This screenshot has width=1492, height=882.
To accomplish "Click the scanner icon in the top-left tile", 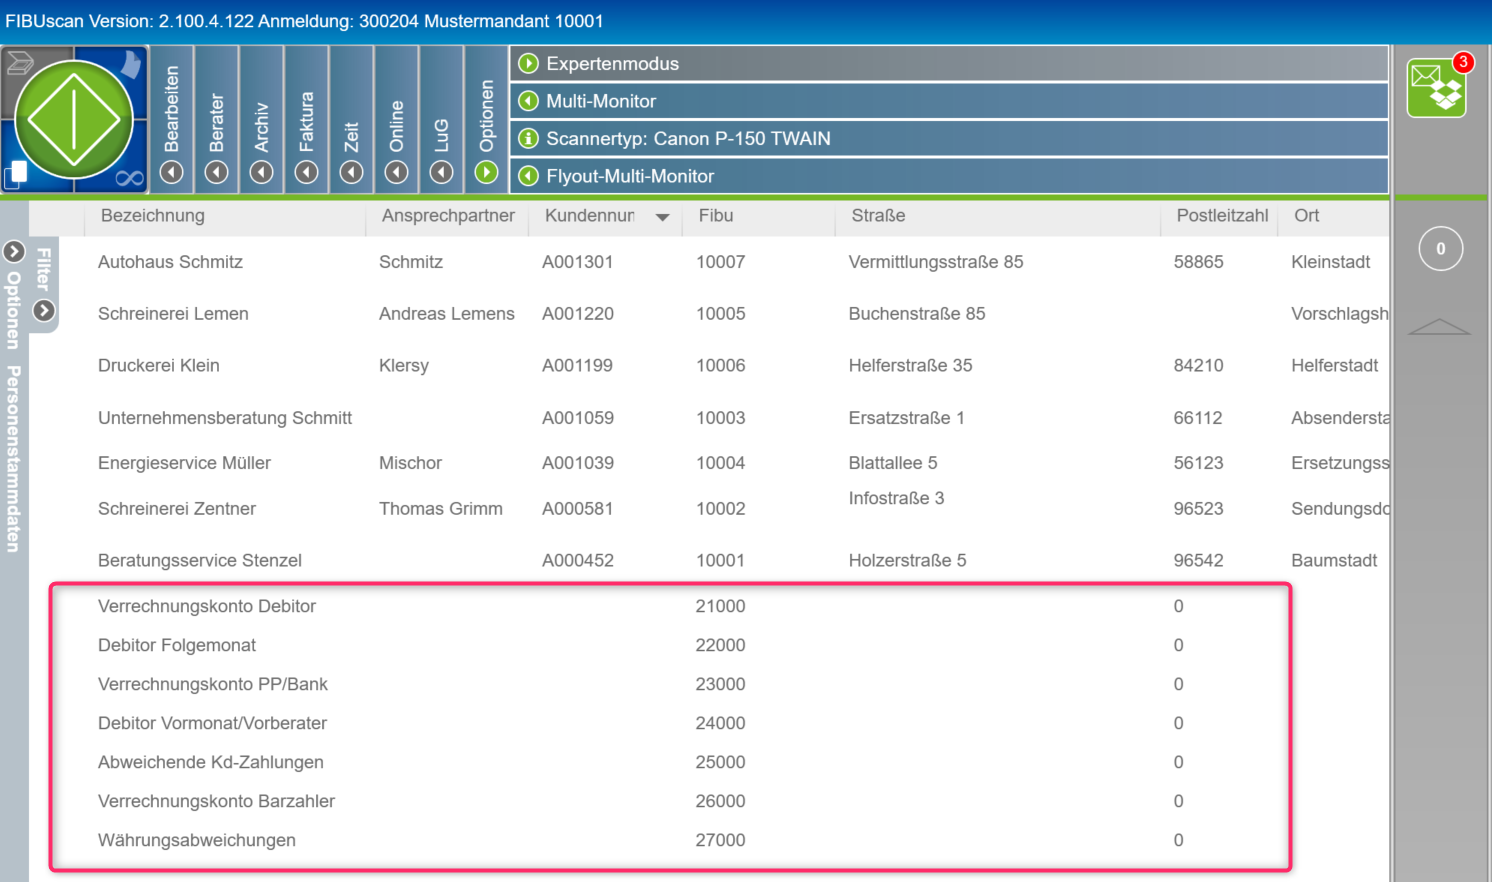I will (20, 64).
